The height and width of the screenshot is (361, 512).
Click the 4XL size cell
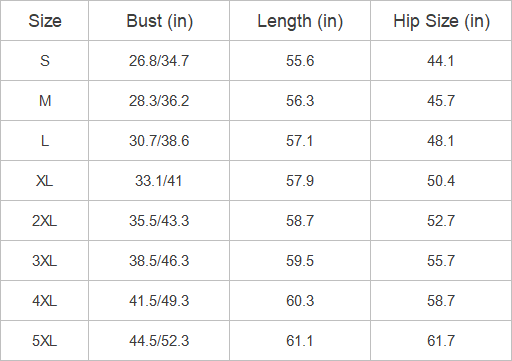pyautogui.click(x=45, y=301)
